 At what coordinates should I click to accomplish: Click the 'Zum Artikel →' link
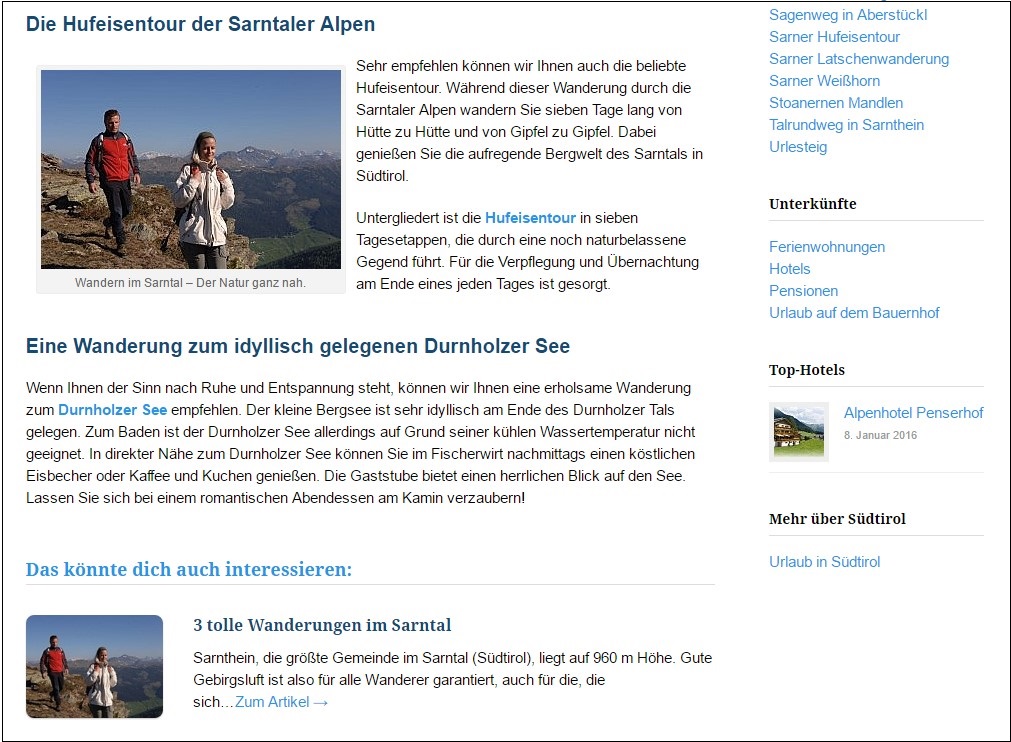[281, 702]
